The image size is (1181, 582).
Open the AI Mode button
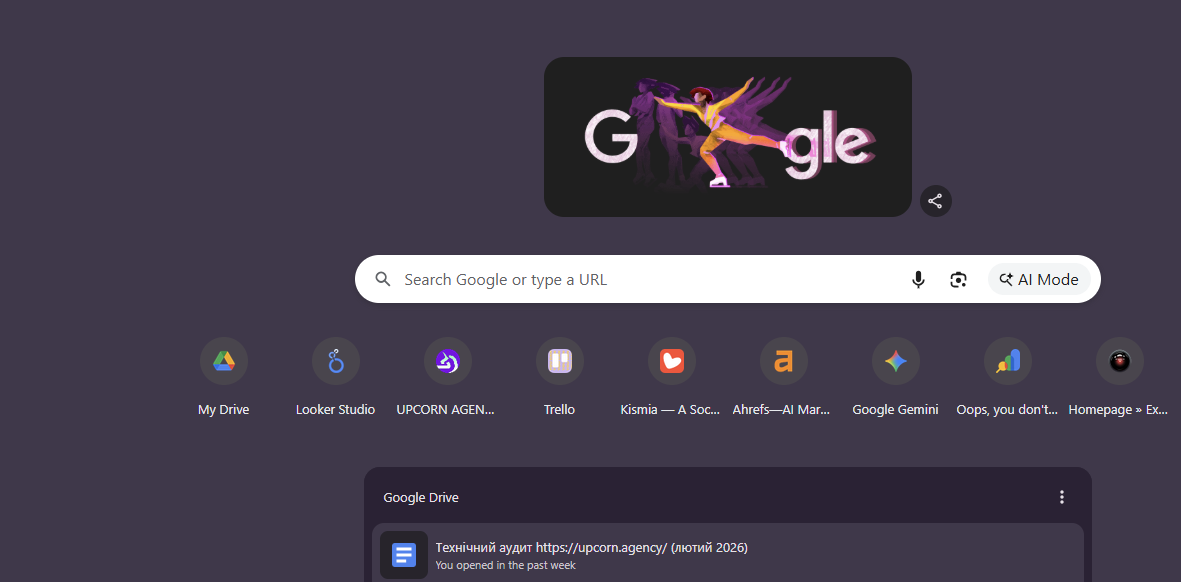point(1039,280)
